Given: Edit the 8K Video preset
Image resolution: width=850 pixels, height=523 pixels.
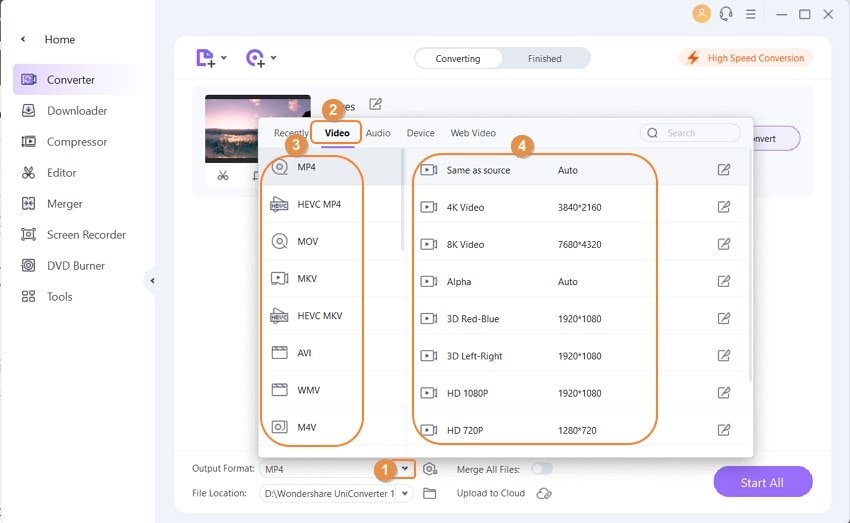Looking at the screenshot, I should tap(724, 244).
